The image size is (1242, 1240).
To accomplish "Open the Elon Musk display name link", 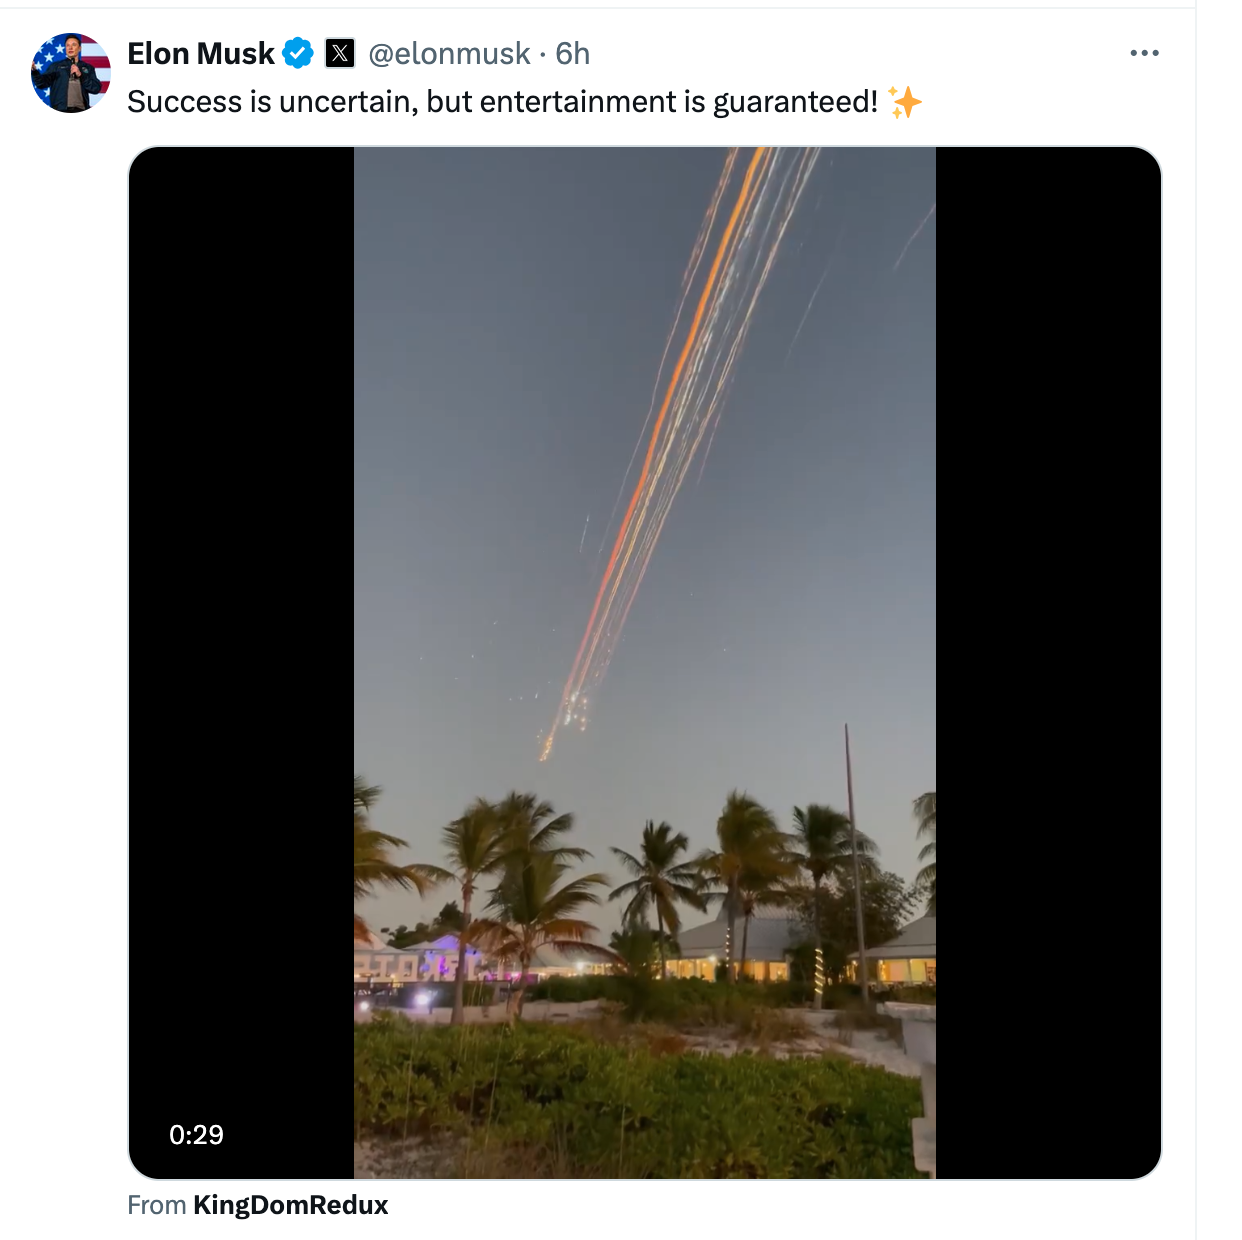I will coord(201,53).
